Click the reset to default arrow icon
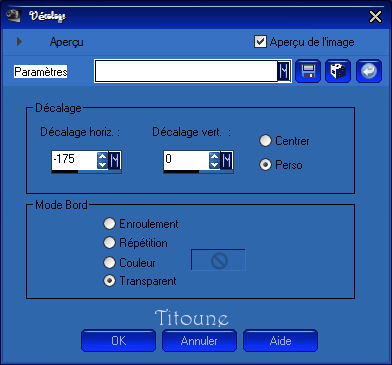Viewport: 392px width, 365px height. (369, 71)
